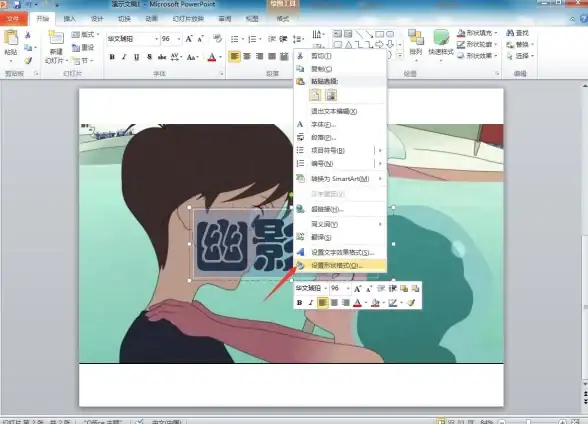Screen dimensions: 588x424
Task: Open the Layout (版式) dropdown
Action: tap(86, 34)
